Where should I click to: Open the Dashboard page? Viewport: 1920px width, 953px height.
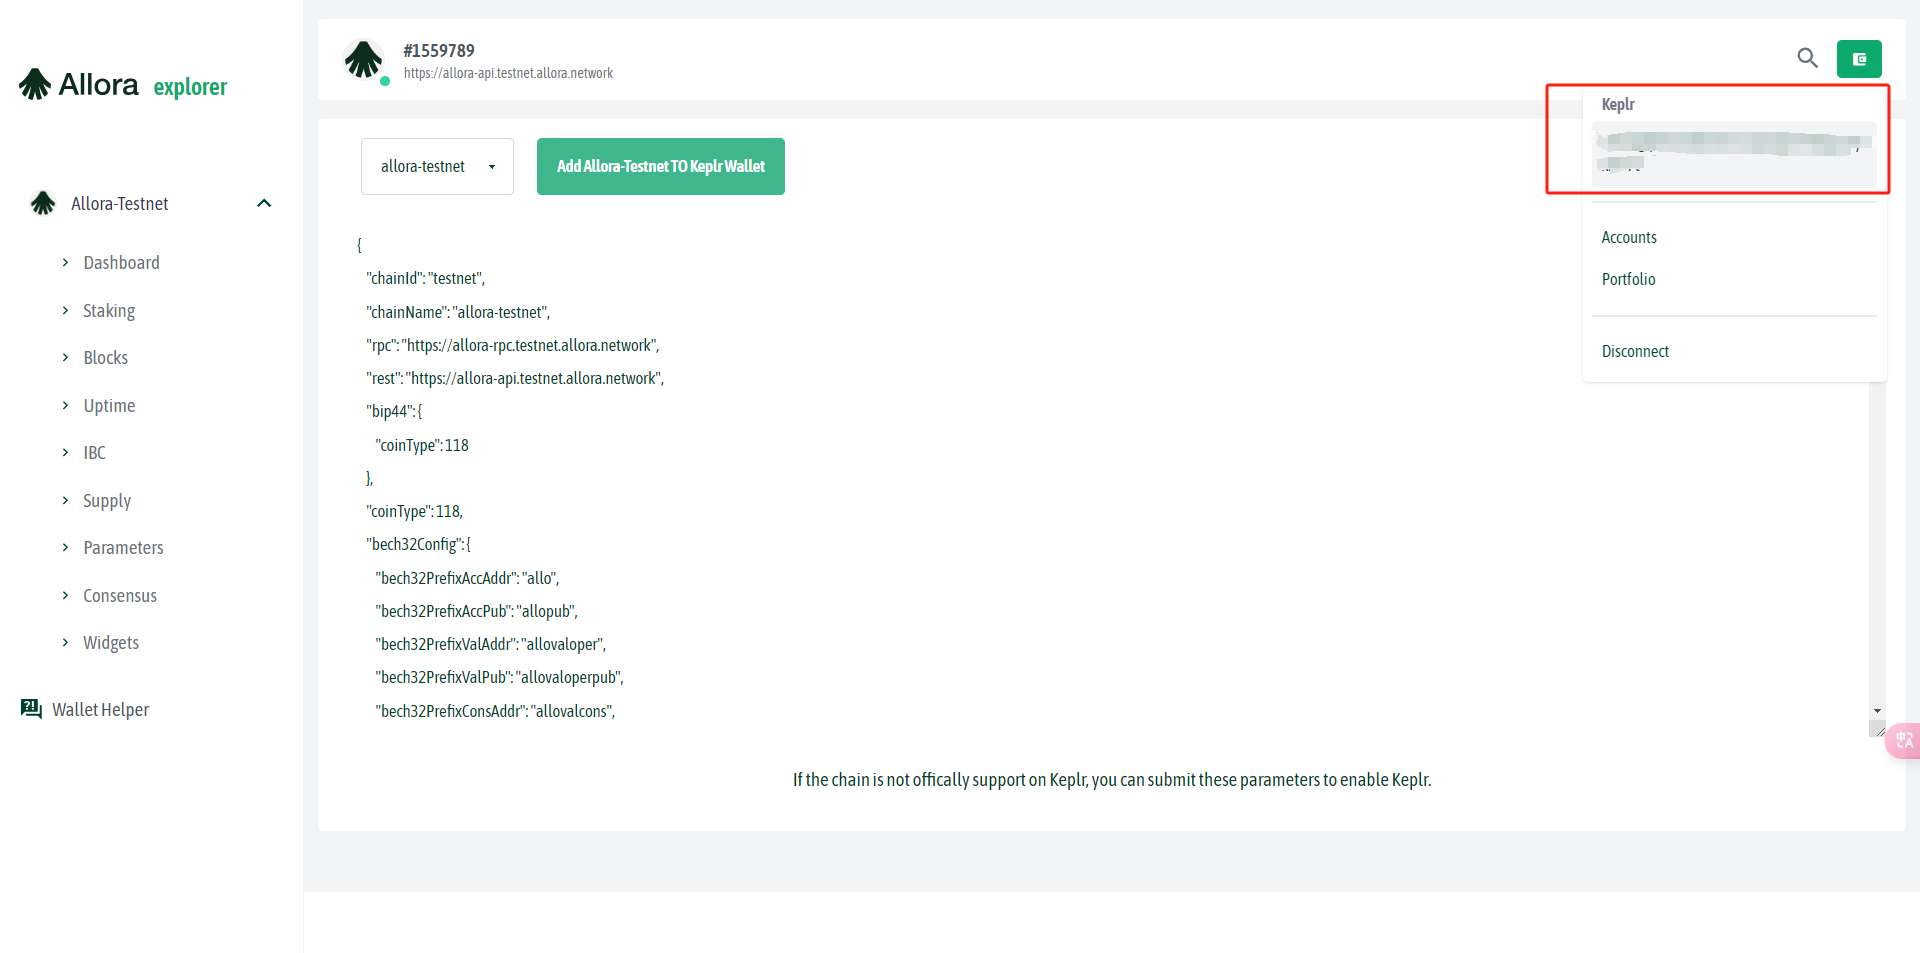121,262
